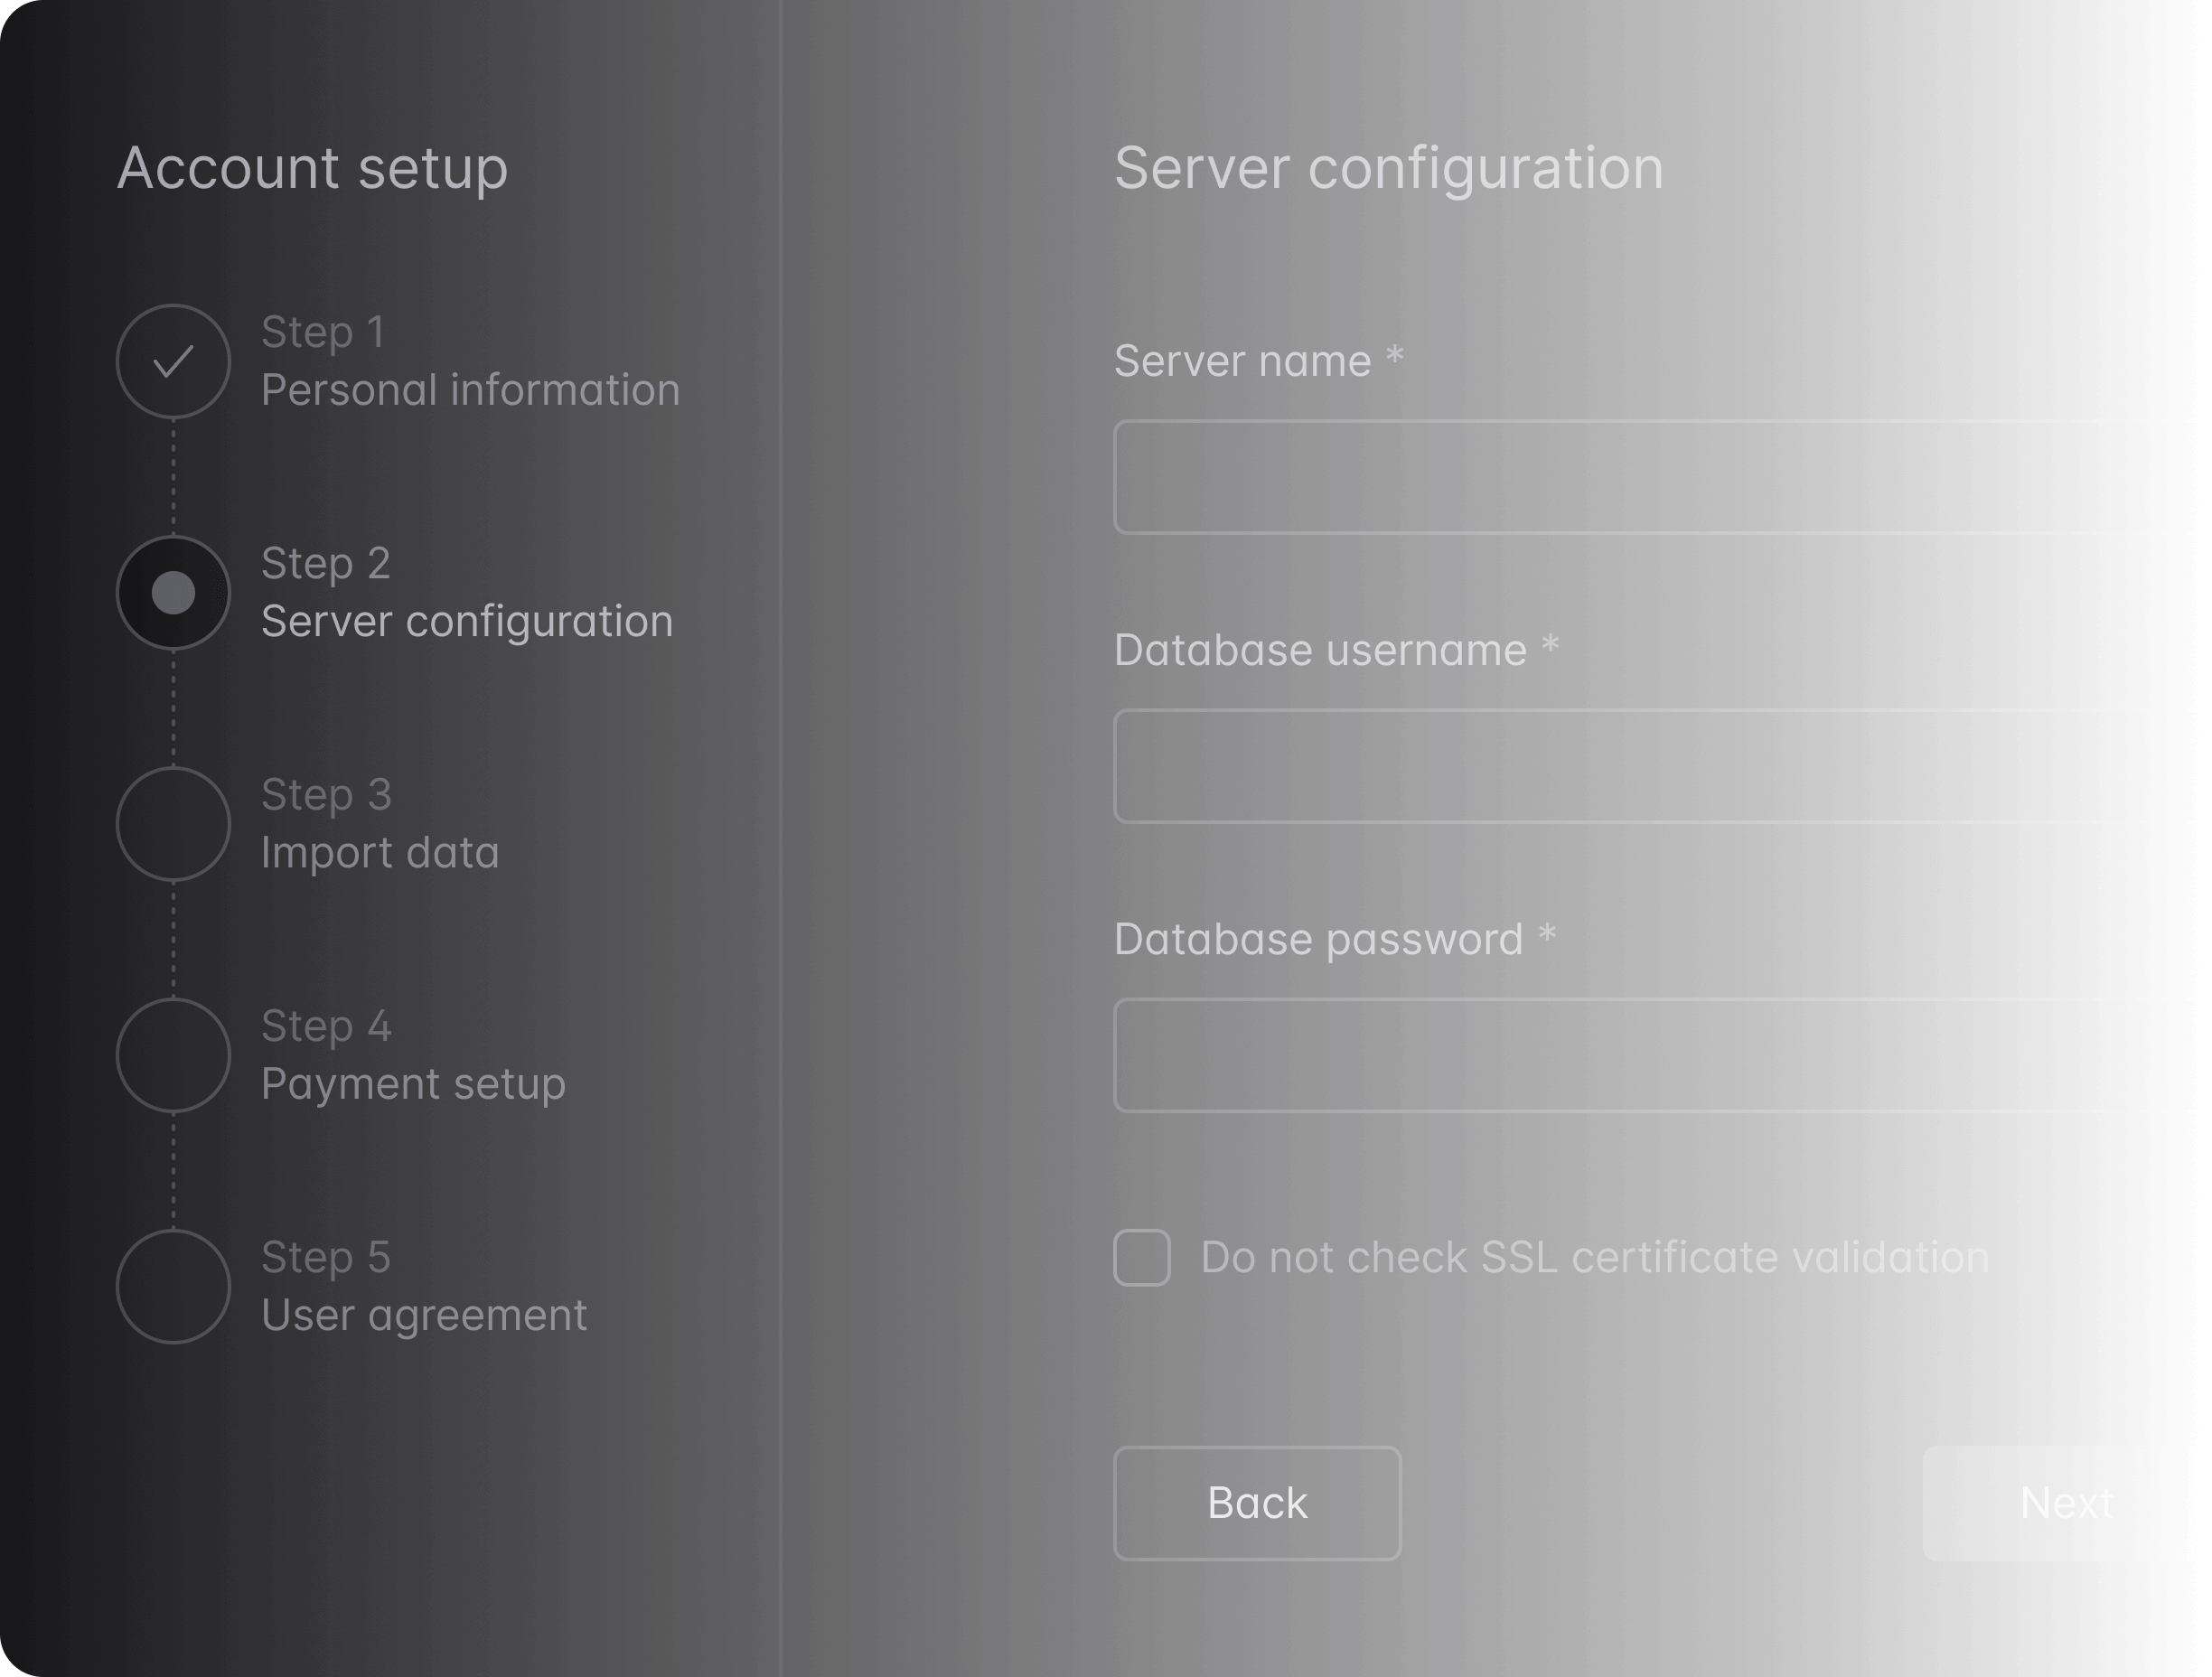Open the User agreement step
Viewport: 2212px width, 1677px height.
pos(424,1315)
